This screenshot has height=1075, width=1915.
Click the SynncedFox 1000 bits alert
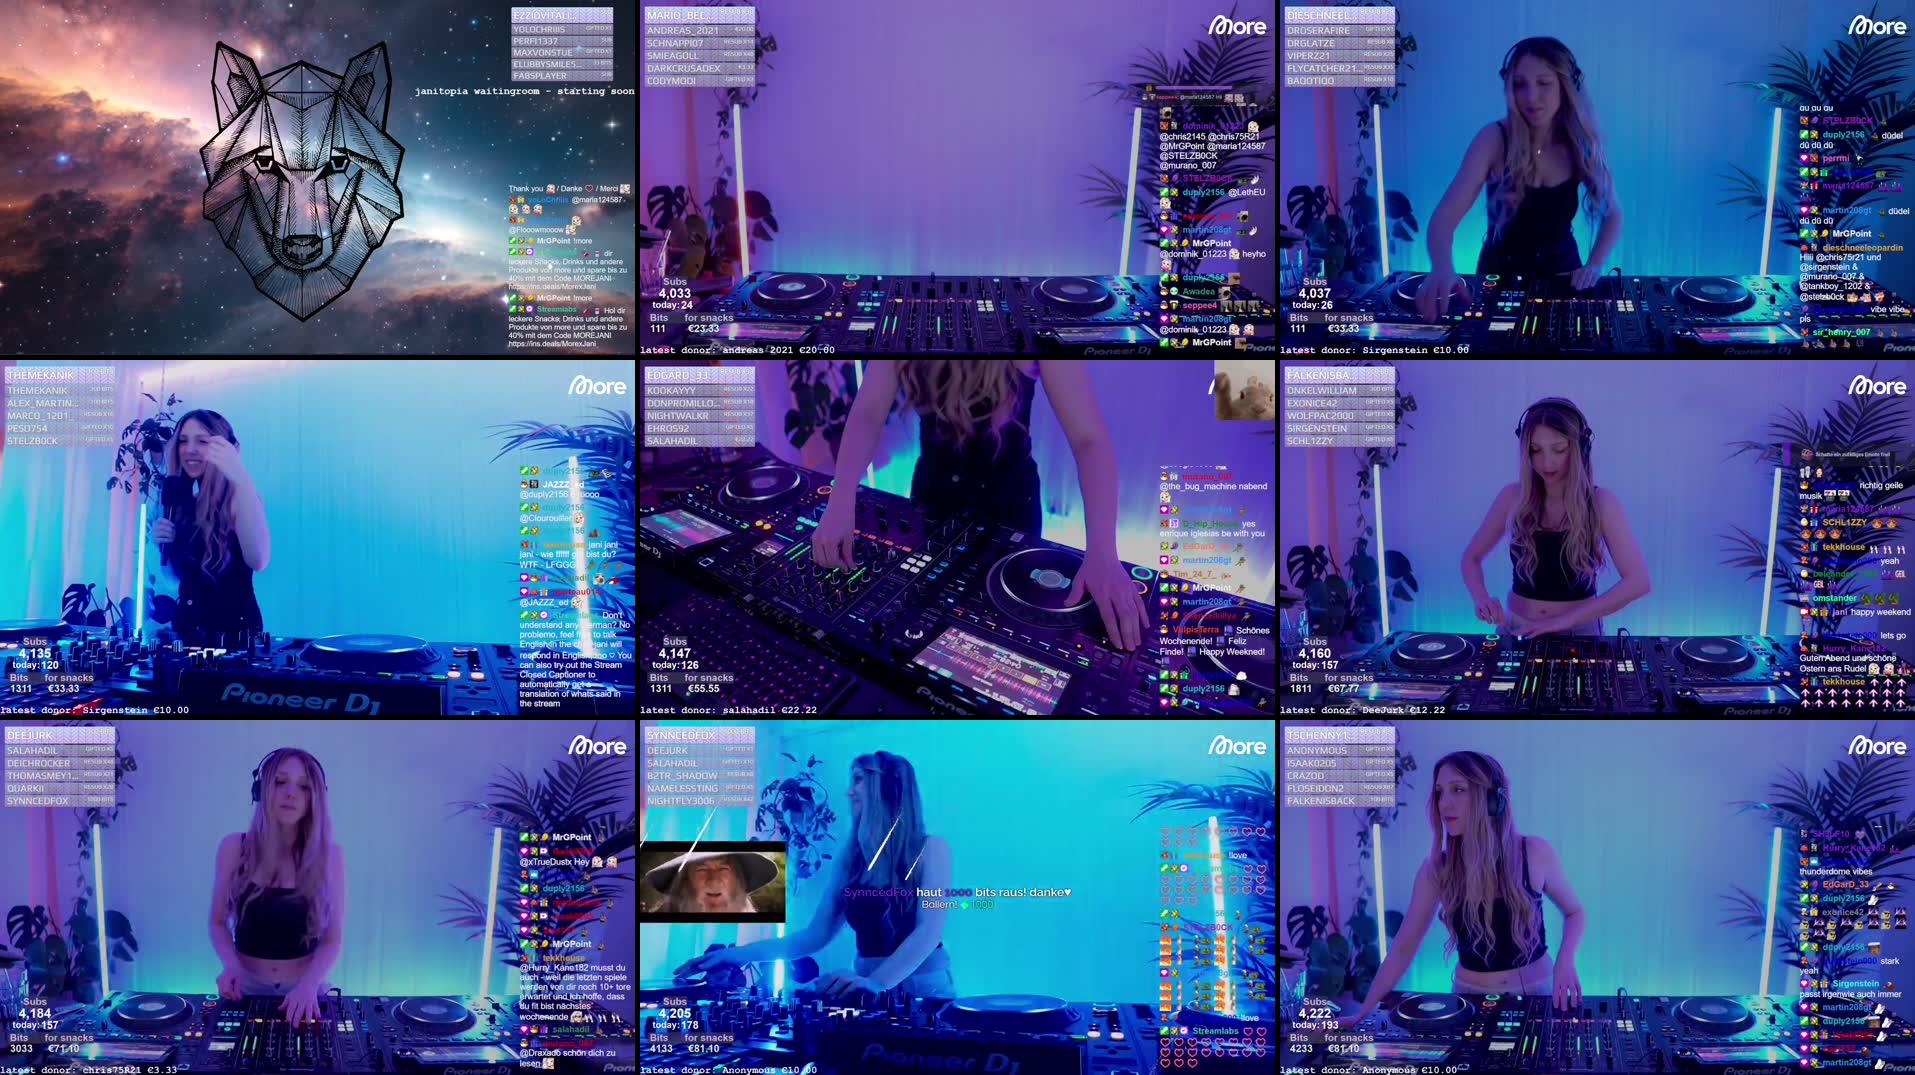pos(952,893)
